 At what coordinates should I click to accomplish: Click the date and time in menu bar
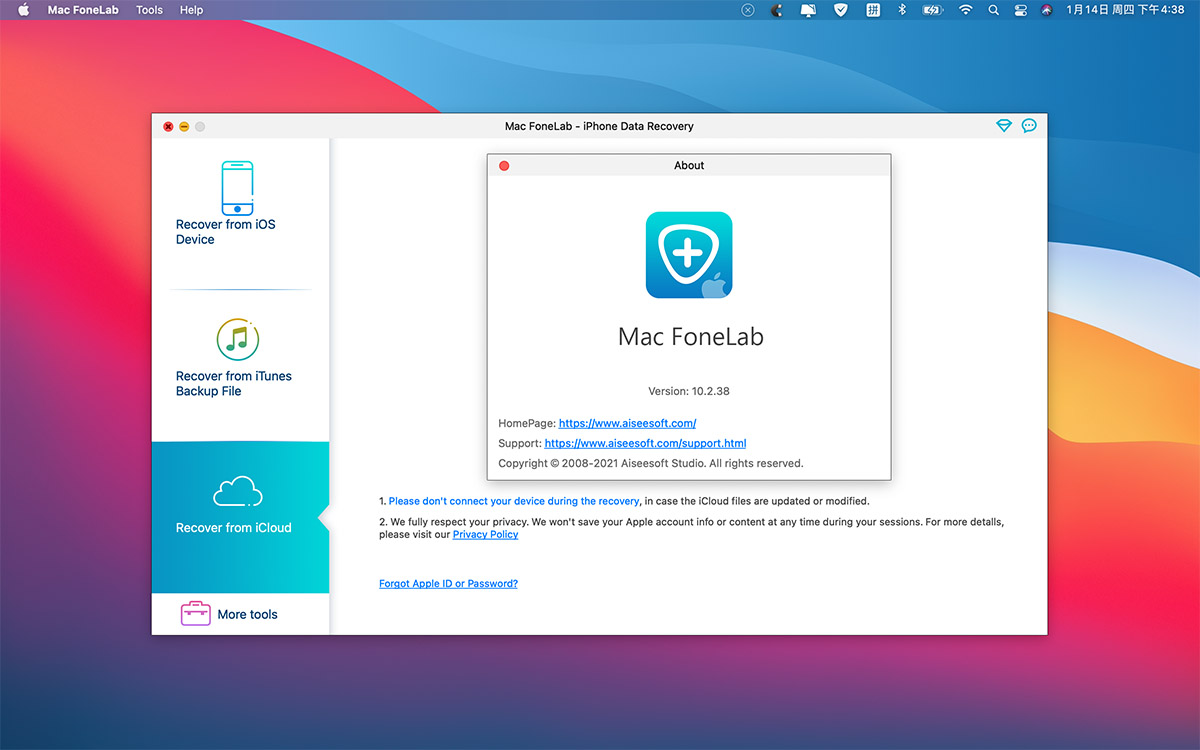[x=1125, y=10]
